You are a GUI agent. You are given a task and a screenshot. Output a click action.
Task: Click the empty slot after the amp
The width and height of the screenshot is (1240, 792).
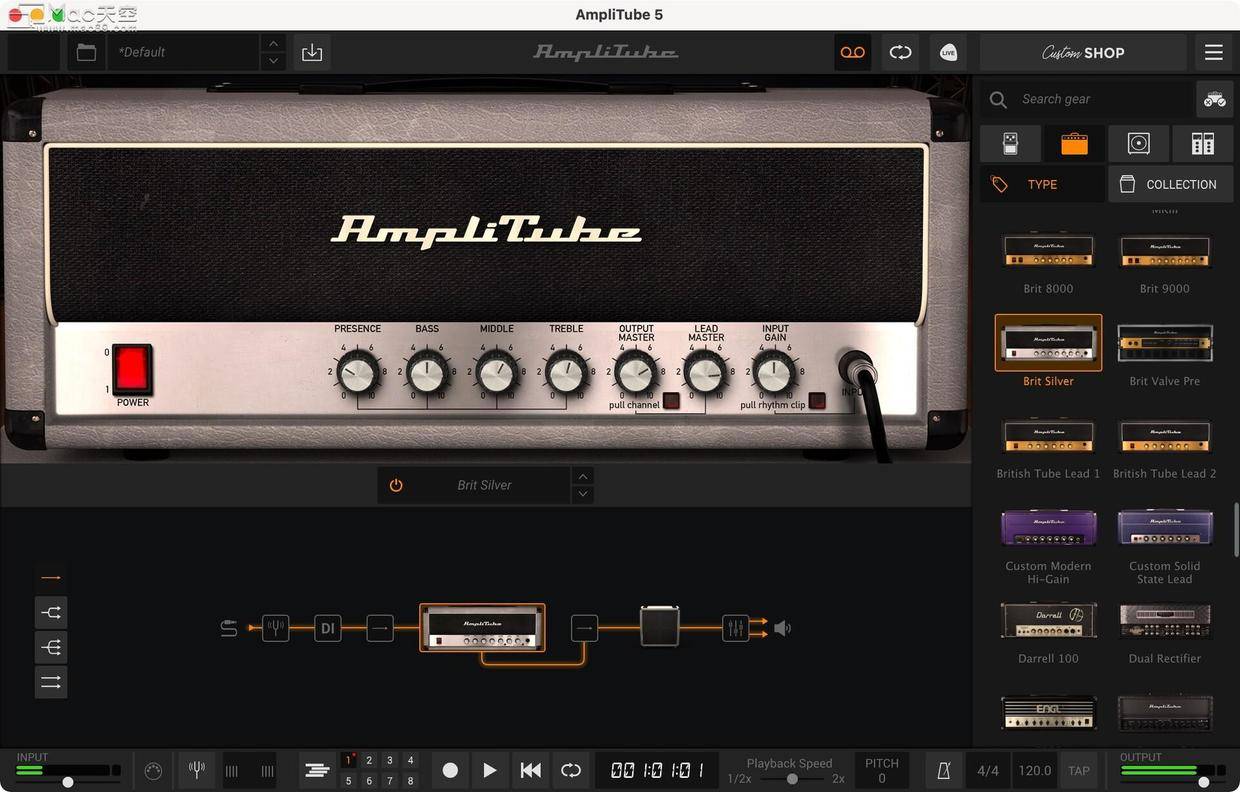tap(584, 628)
